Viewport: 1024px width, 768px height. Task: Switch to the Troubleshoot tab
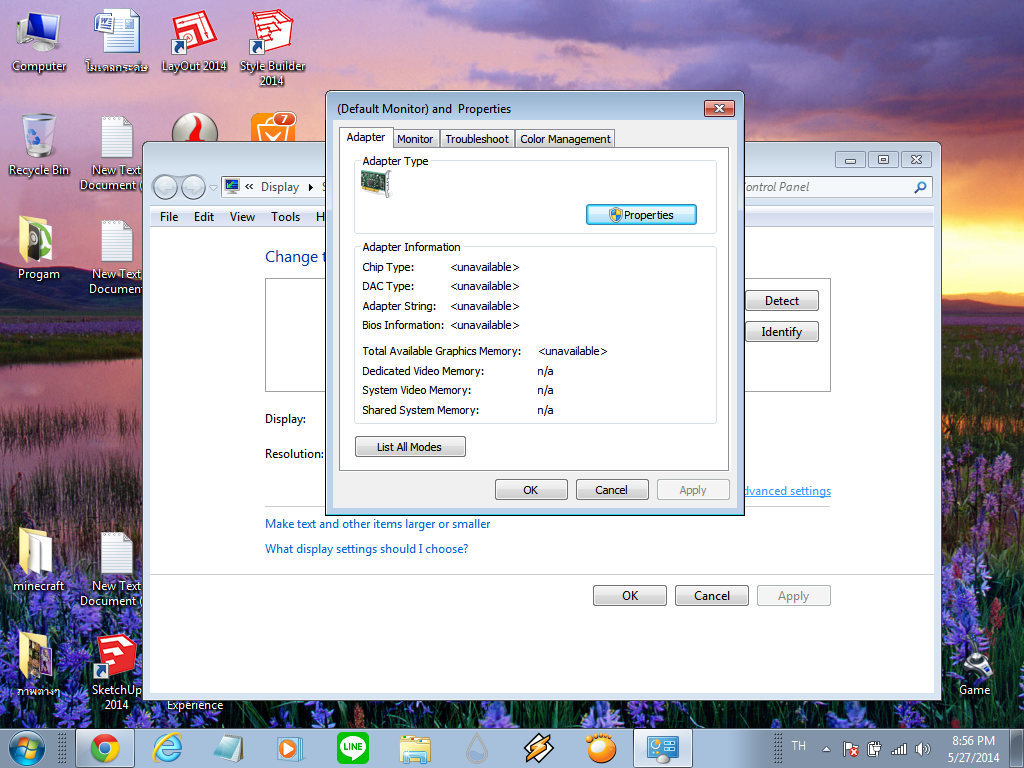[477, 139]
